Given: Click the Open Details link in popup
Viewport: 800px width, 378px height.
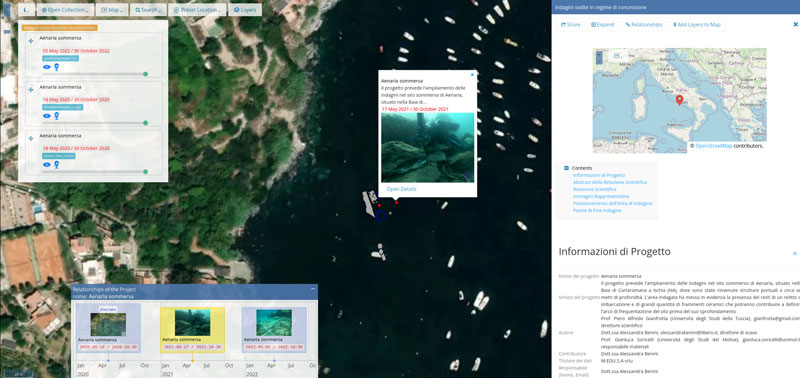Looking at the screenshot, I should tap(402, 189).
